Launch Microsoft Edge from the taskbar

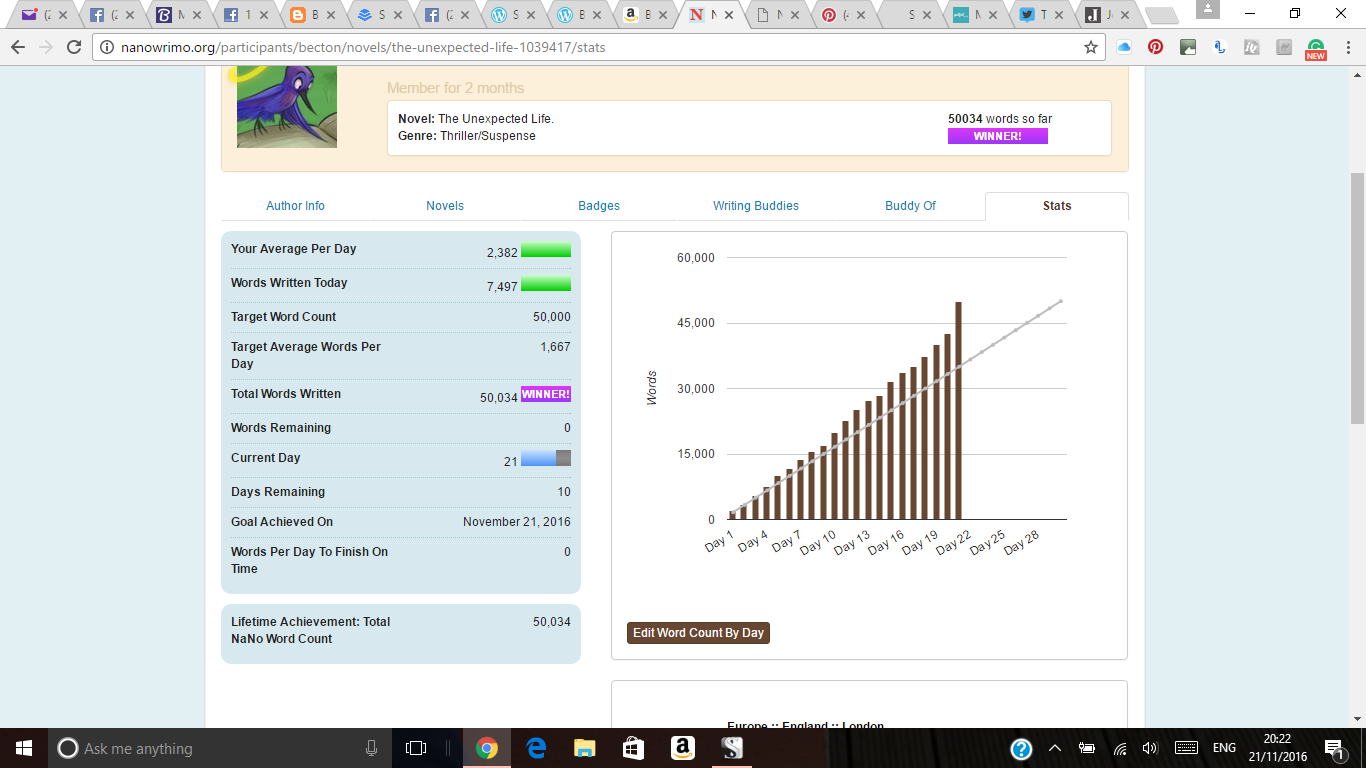(x=536, y=748)
